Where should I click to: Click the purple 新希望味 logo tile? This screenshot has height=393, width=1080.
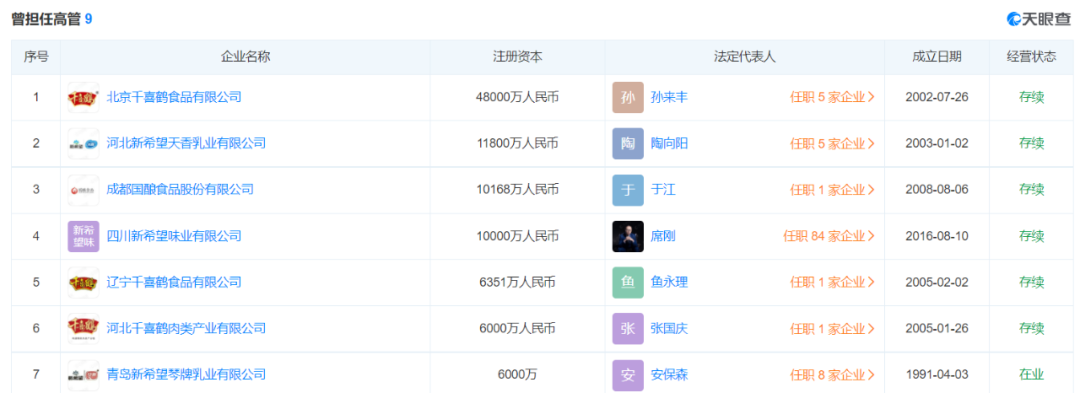click(x=83, y=236)
